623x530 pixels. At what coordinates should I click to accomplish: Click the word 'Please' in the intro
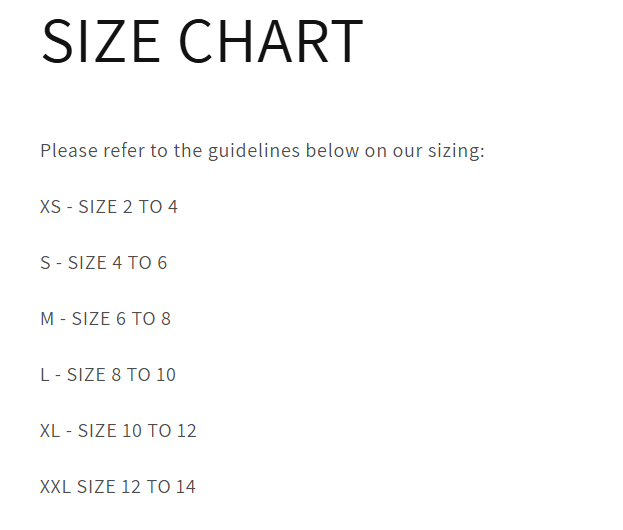coord(69,151)
